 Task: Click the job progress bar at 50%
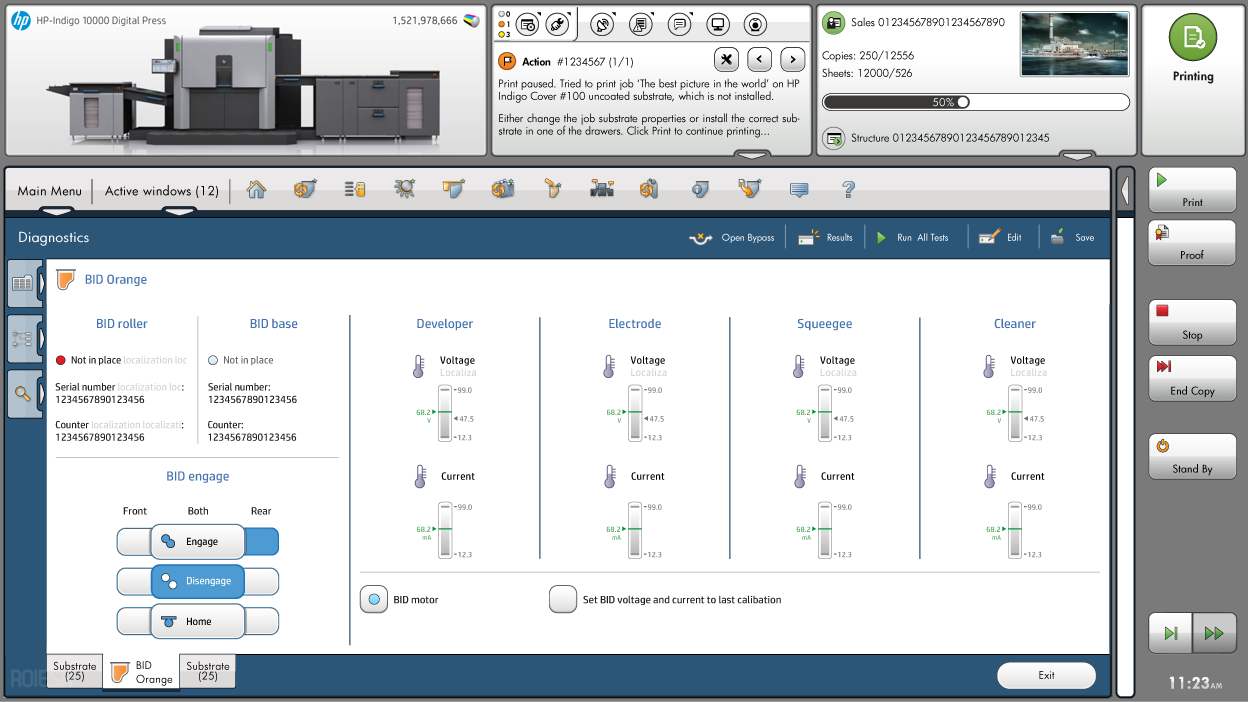976,102
